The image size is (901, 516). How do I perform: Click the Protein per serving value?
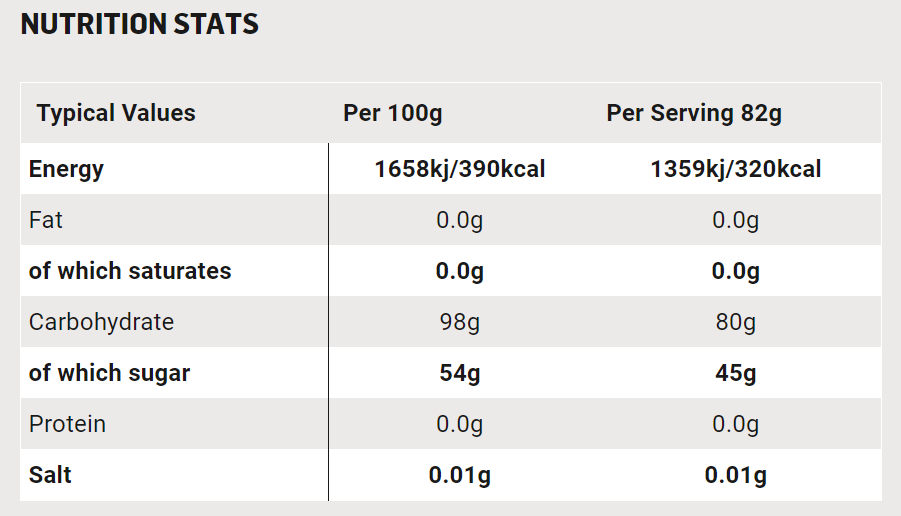click(736, 424)
